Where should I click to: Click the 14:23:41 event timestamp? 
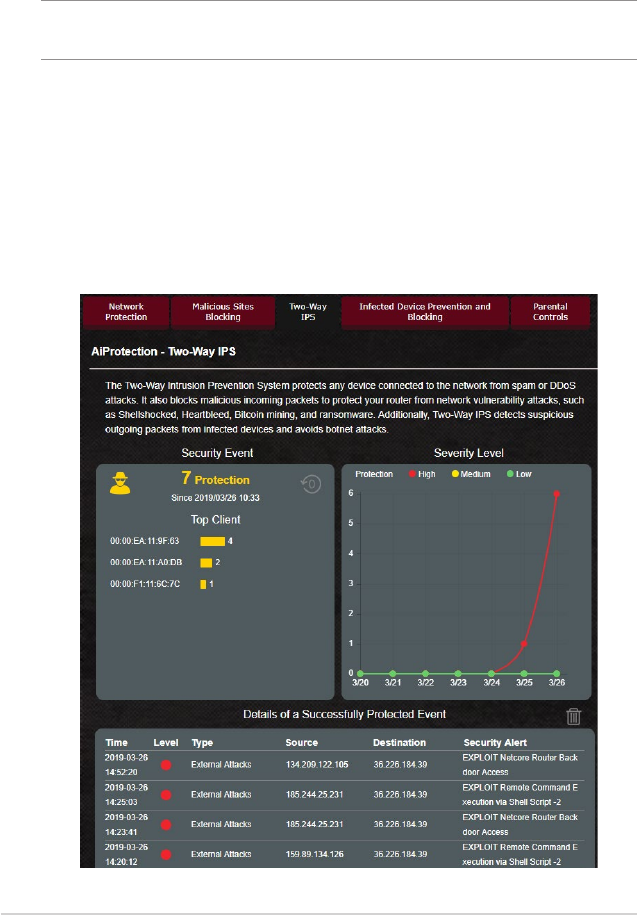[126, 824]
